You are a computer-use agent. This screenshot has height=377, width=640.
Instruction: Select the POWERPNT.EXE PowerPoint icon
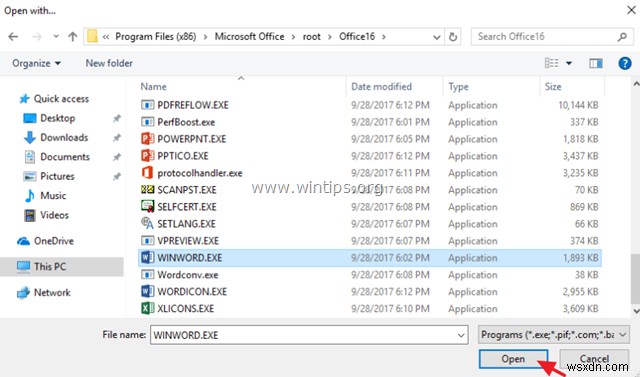coord(147,139)
